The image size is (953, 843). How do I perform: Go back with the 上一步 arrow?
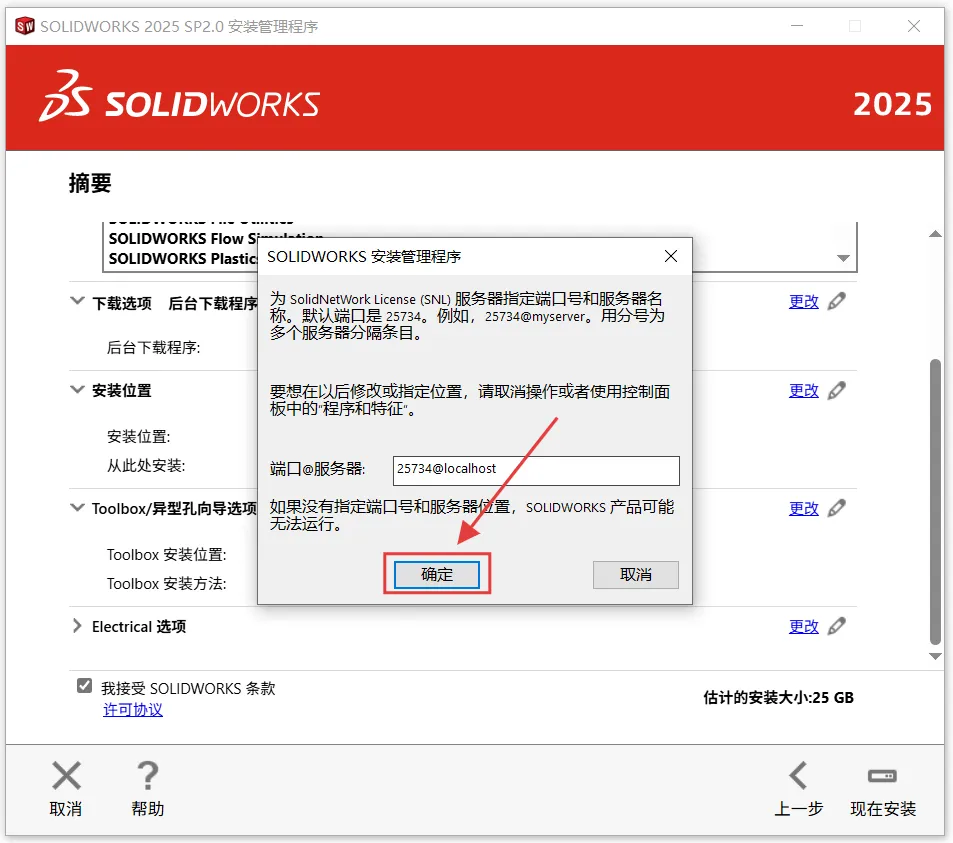pos(798,776)
